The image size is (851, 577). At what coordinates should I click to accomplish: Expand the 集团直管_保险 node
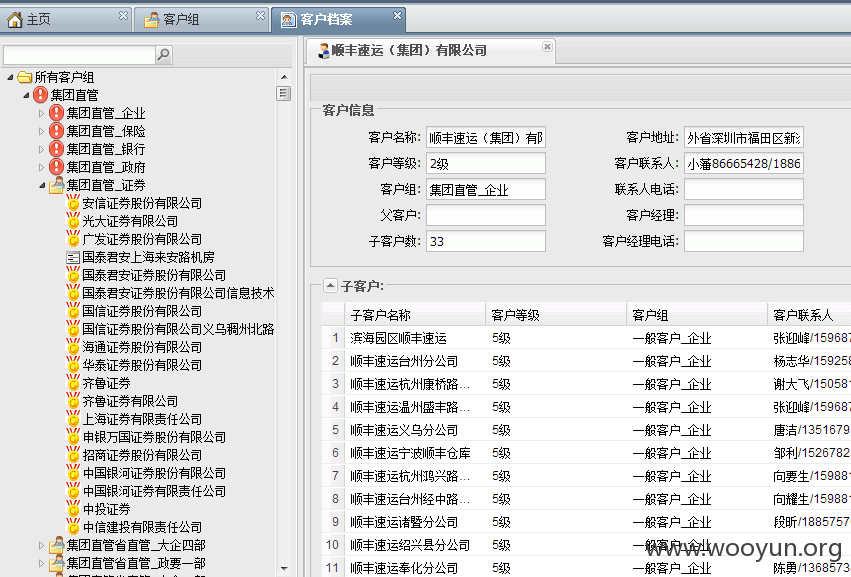[42, 131]
